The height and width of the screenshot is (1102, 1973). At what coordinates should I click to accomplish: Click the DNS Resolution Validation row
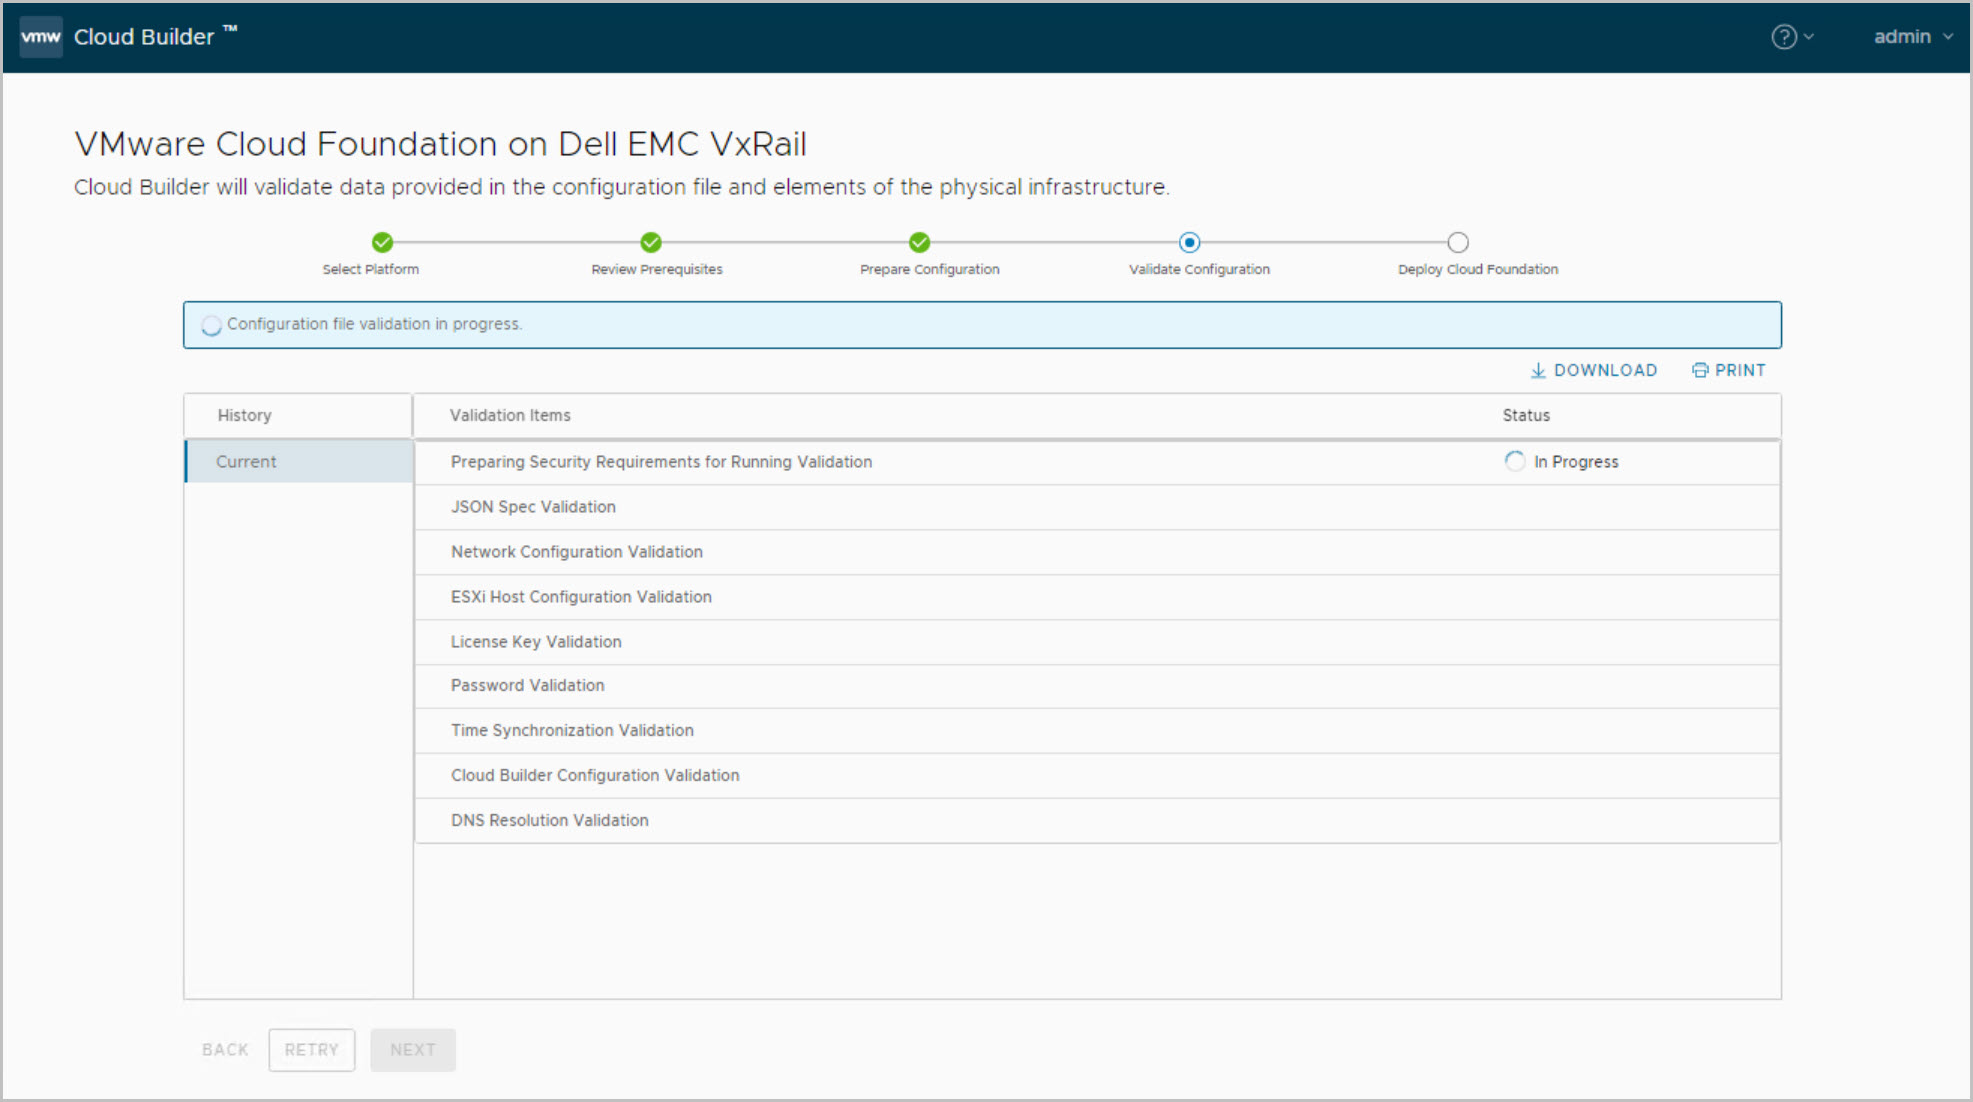click(x=550, y=820)
